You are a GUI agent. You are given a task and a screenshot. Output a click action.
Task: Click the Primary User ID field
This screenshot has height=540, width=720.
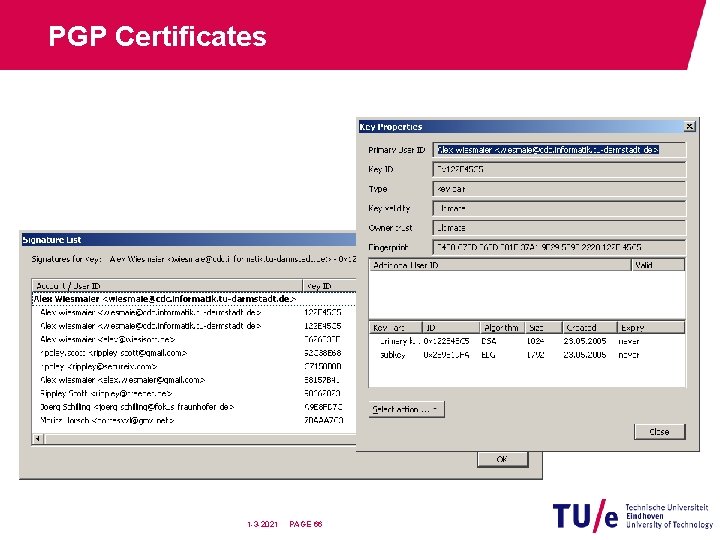pyautogui.click(x=559, y=150)
